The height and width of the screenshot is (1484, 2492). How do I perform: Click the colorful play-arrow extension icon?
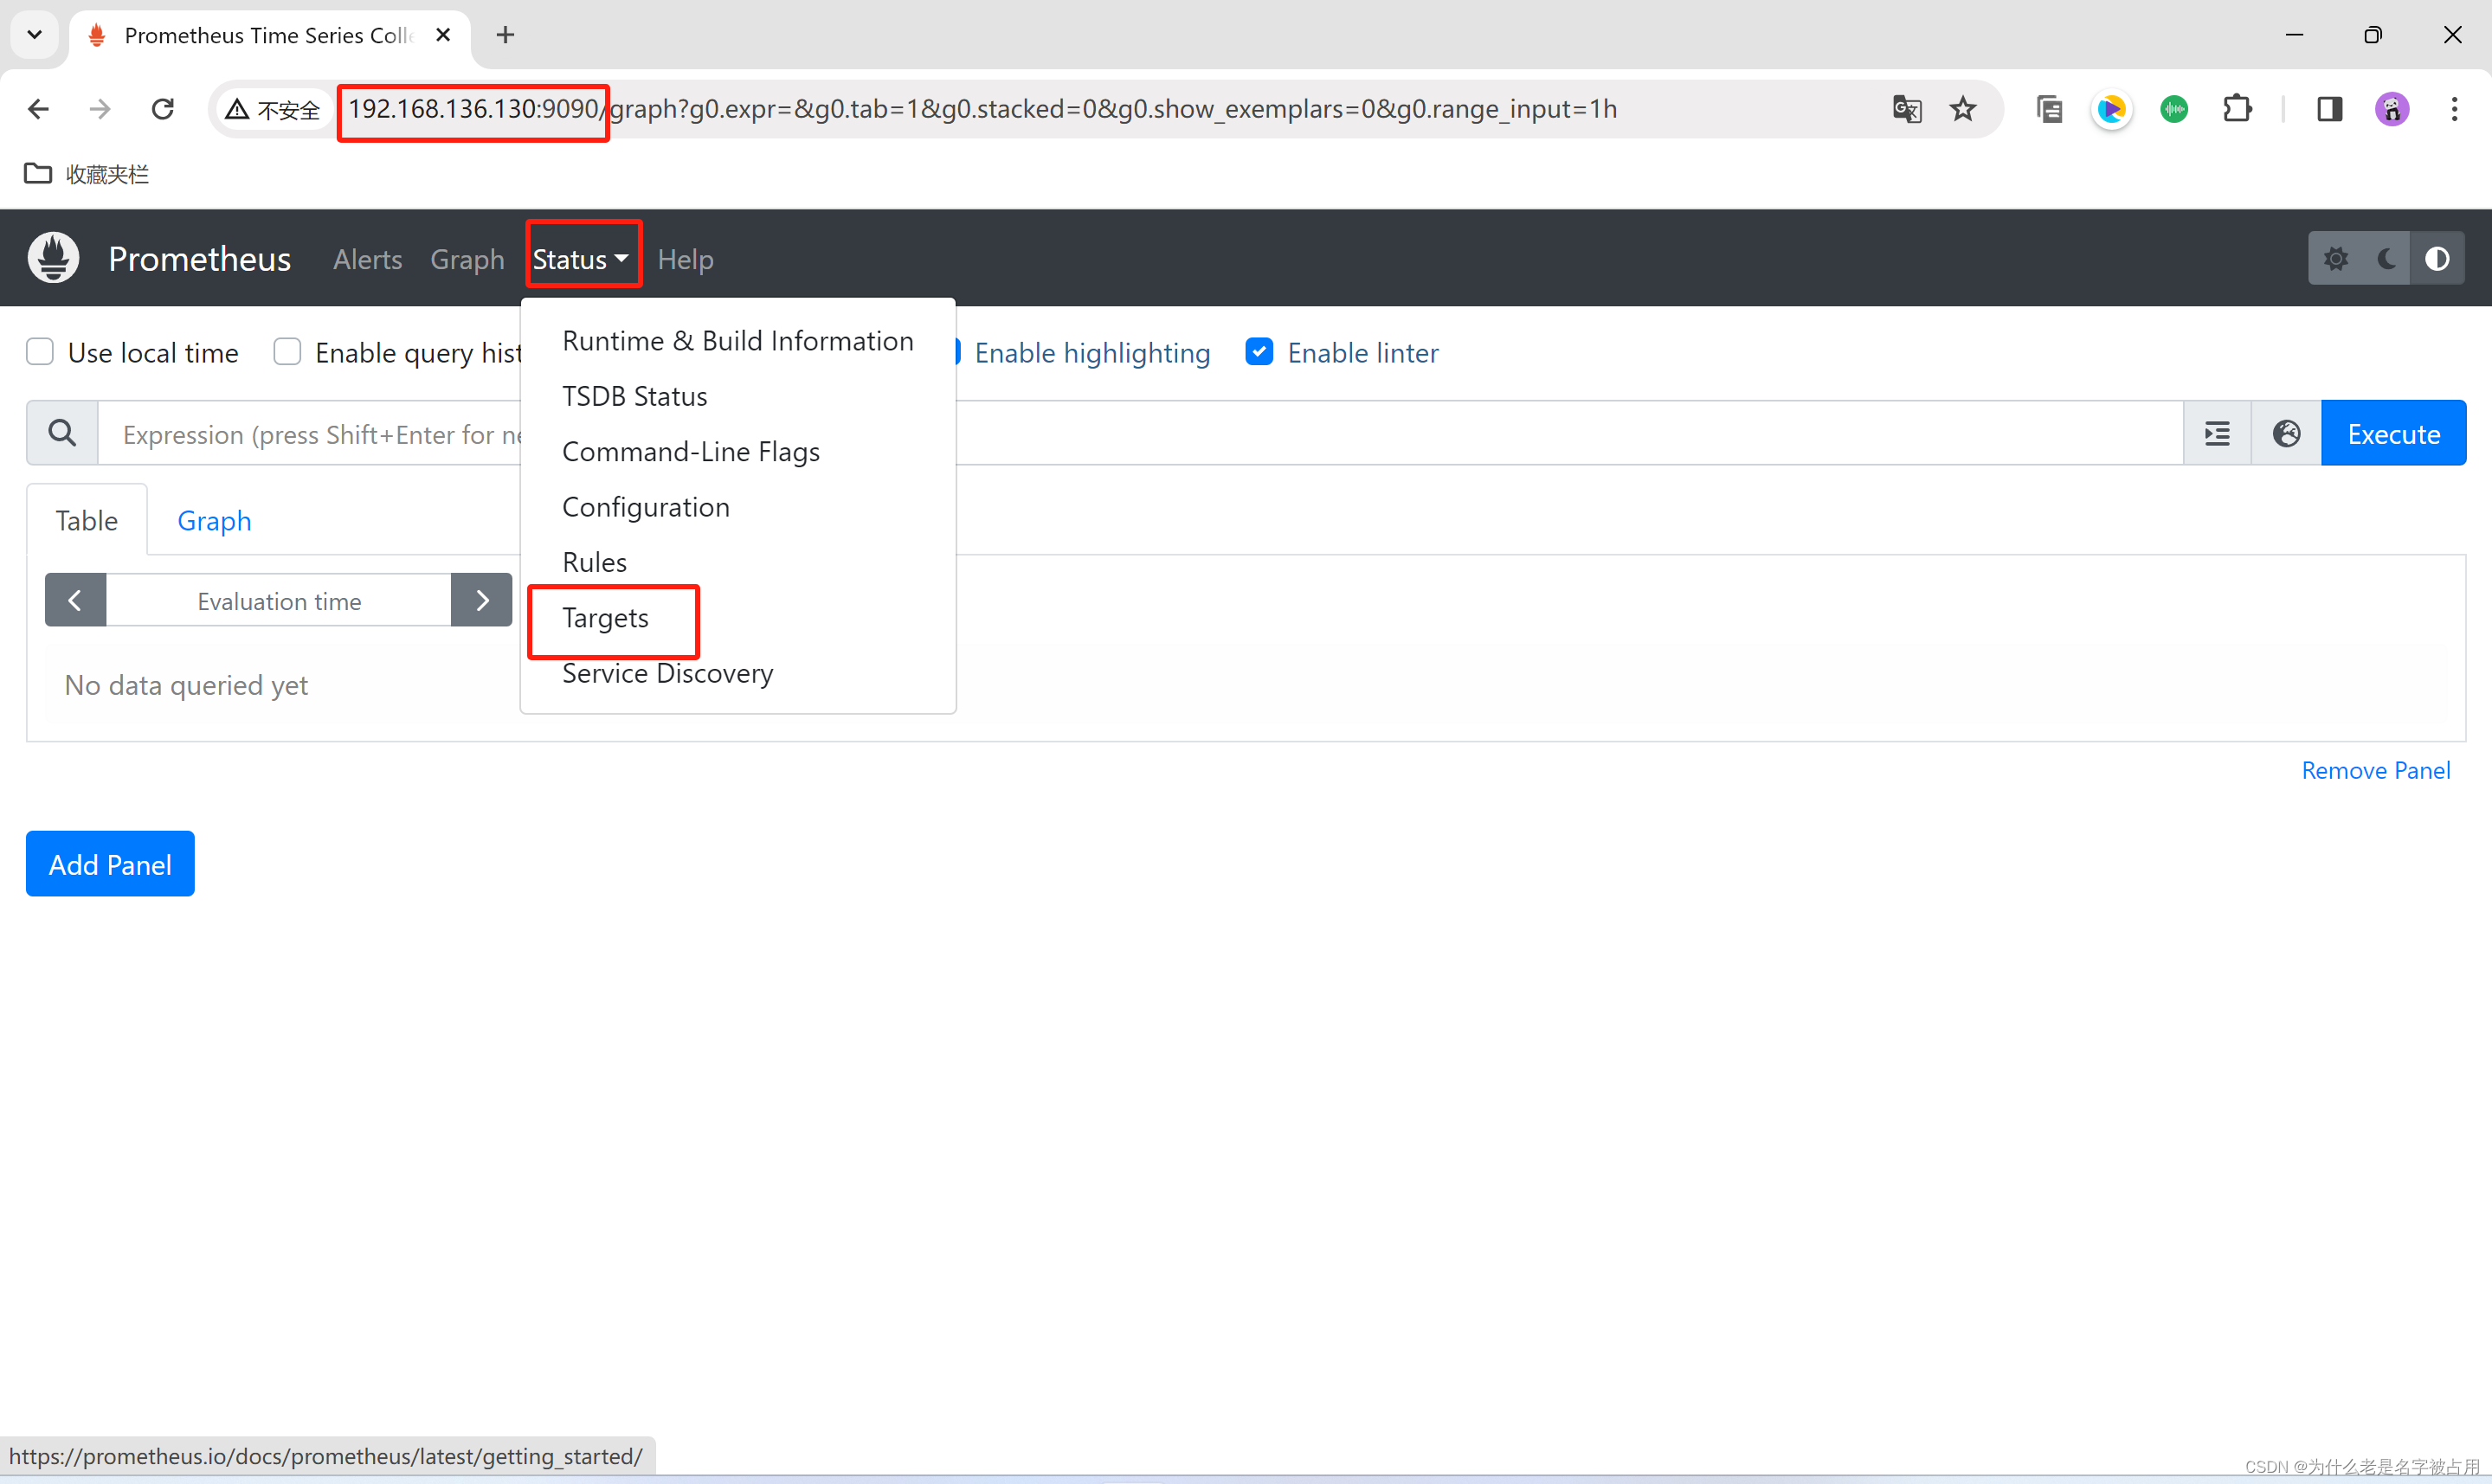[2111, 109]
